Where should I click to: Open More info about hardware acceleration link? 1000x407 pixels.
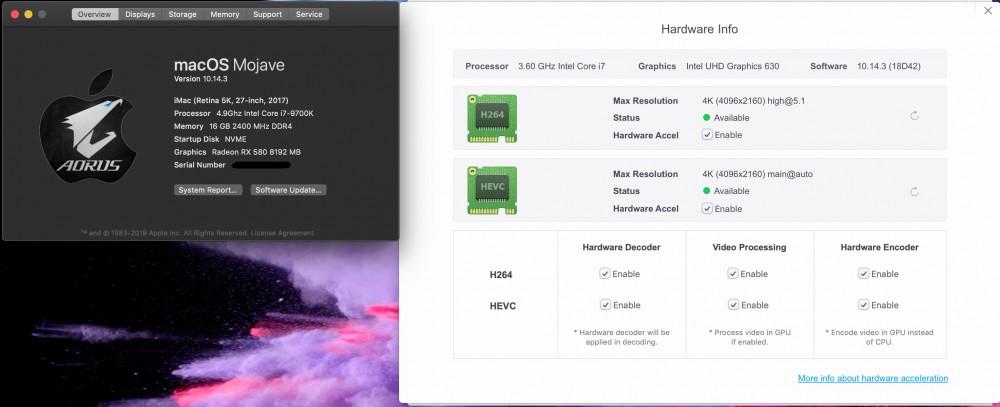coord(872,378)
